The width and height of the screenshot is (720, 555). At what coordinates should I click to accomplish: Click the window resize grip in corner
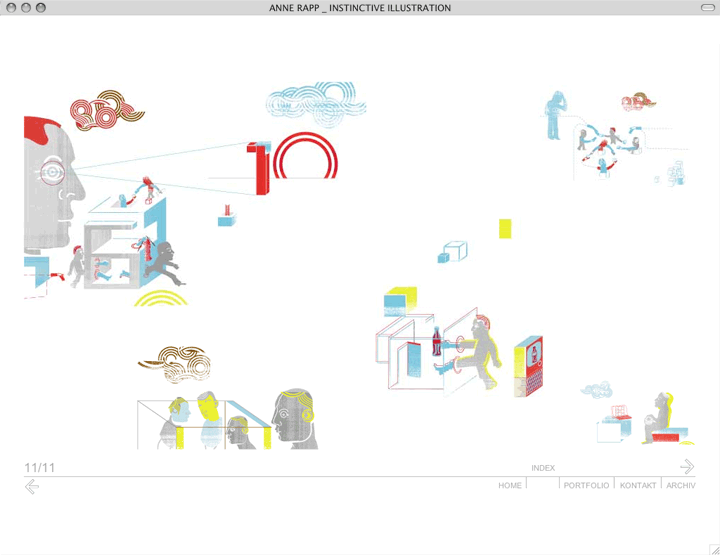pyautogui.click(x=713, y=548)
